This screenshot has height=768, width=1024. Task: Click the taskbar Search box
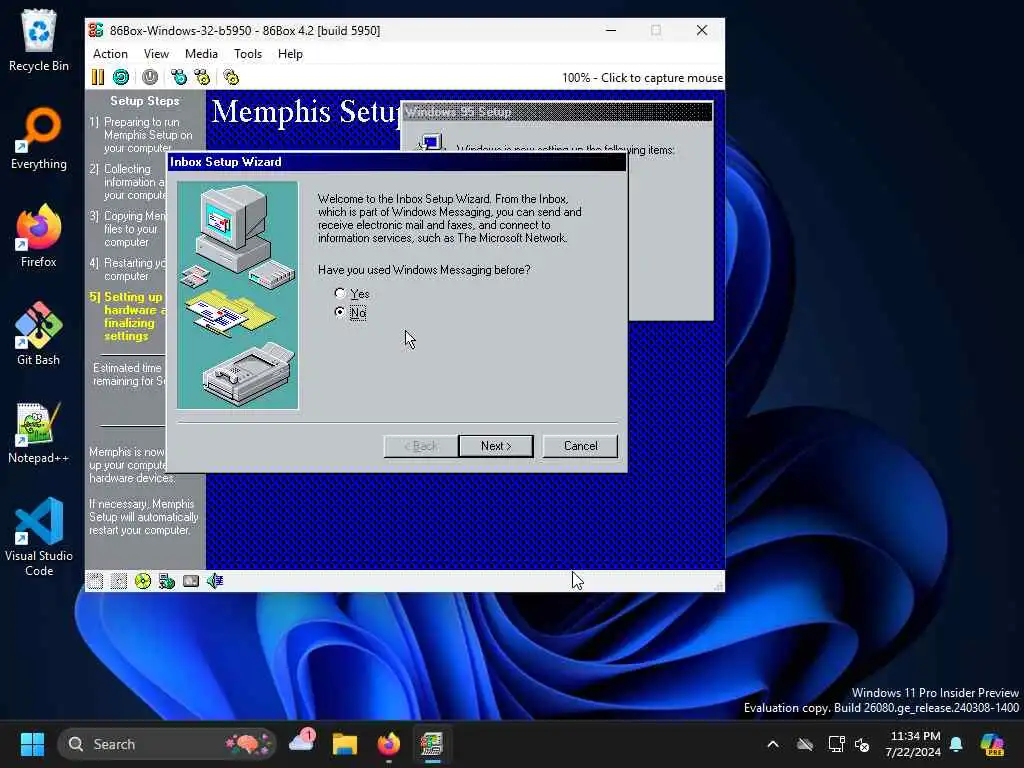167,744
